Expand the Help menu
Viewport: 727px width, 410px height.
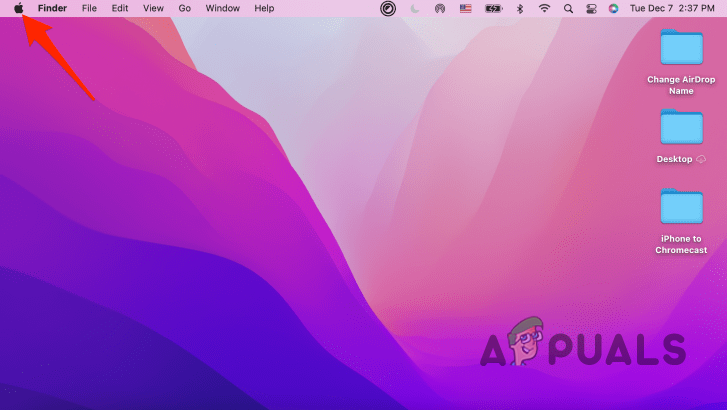tap(264, 8)
